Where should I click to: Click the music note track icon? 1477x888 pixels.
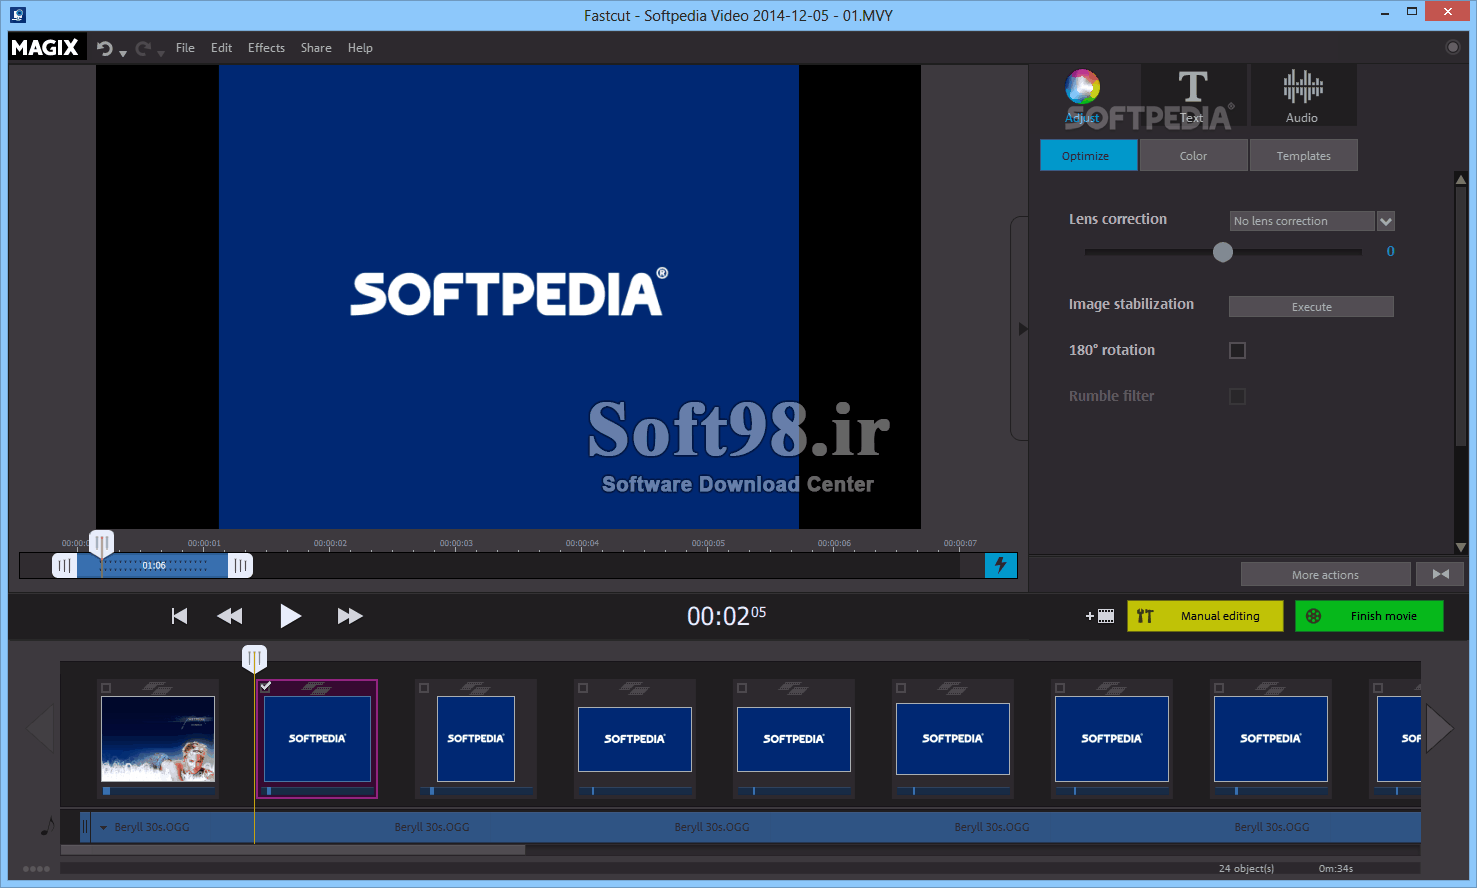[47, 827]
